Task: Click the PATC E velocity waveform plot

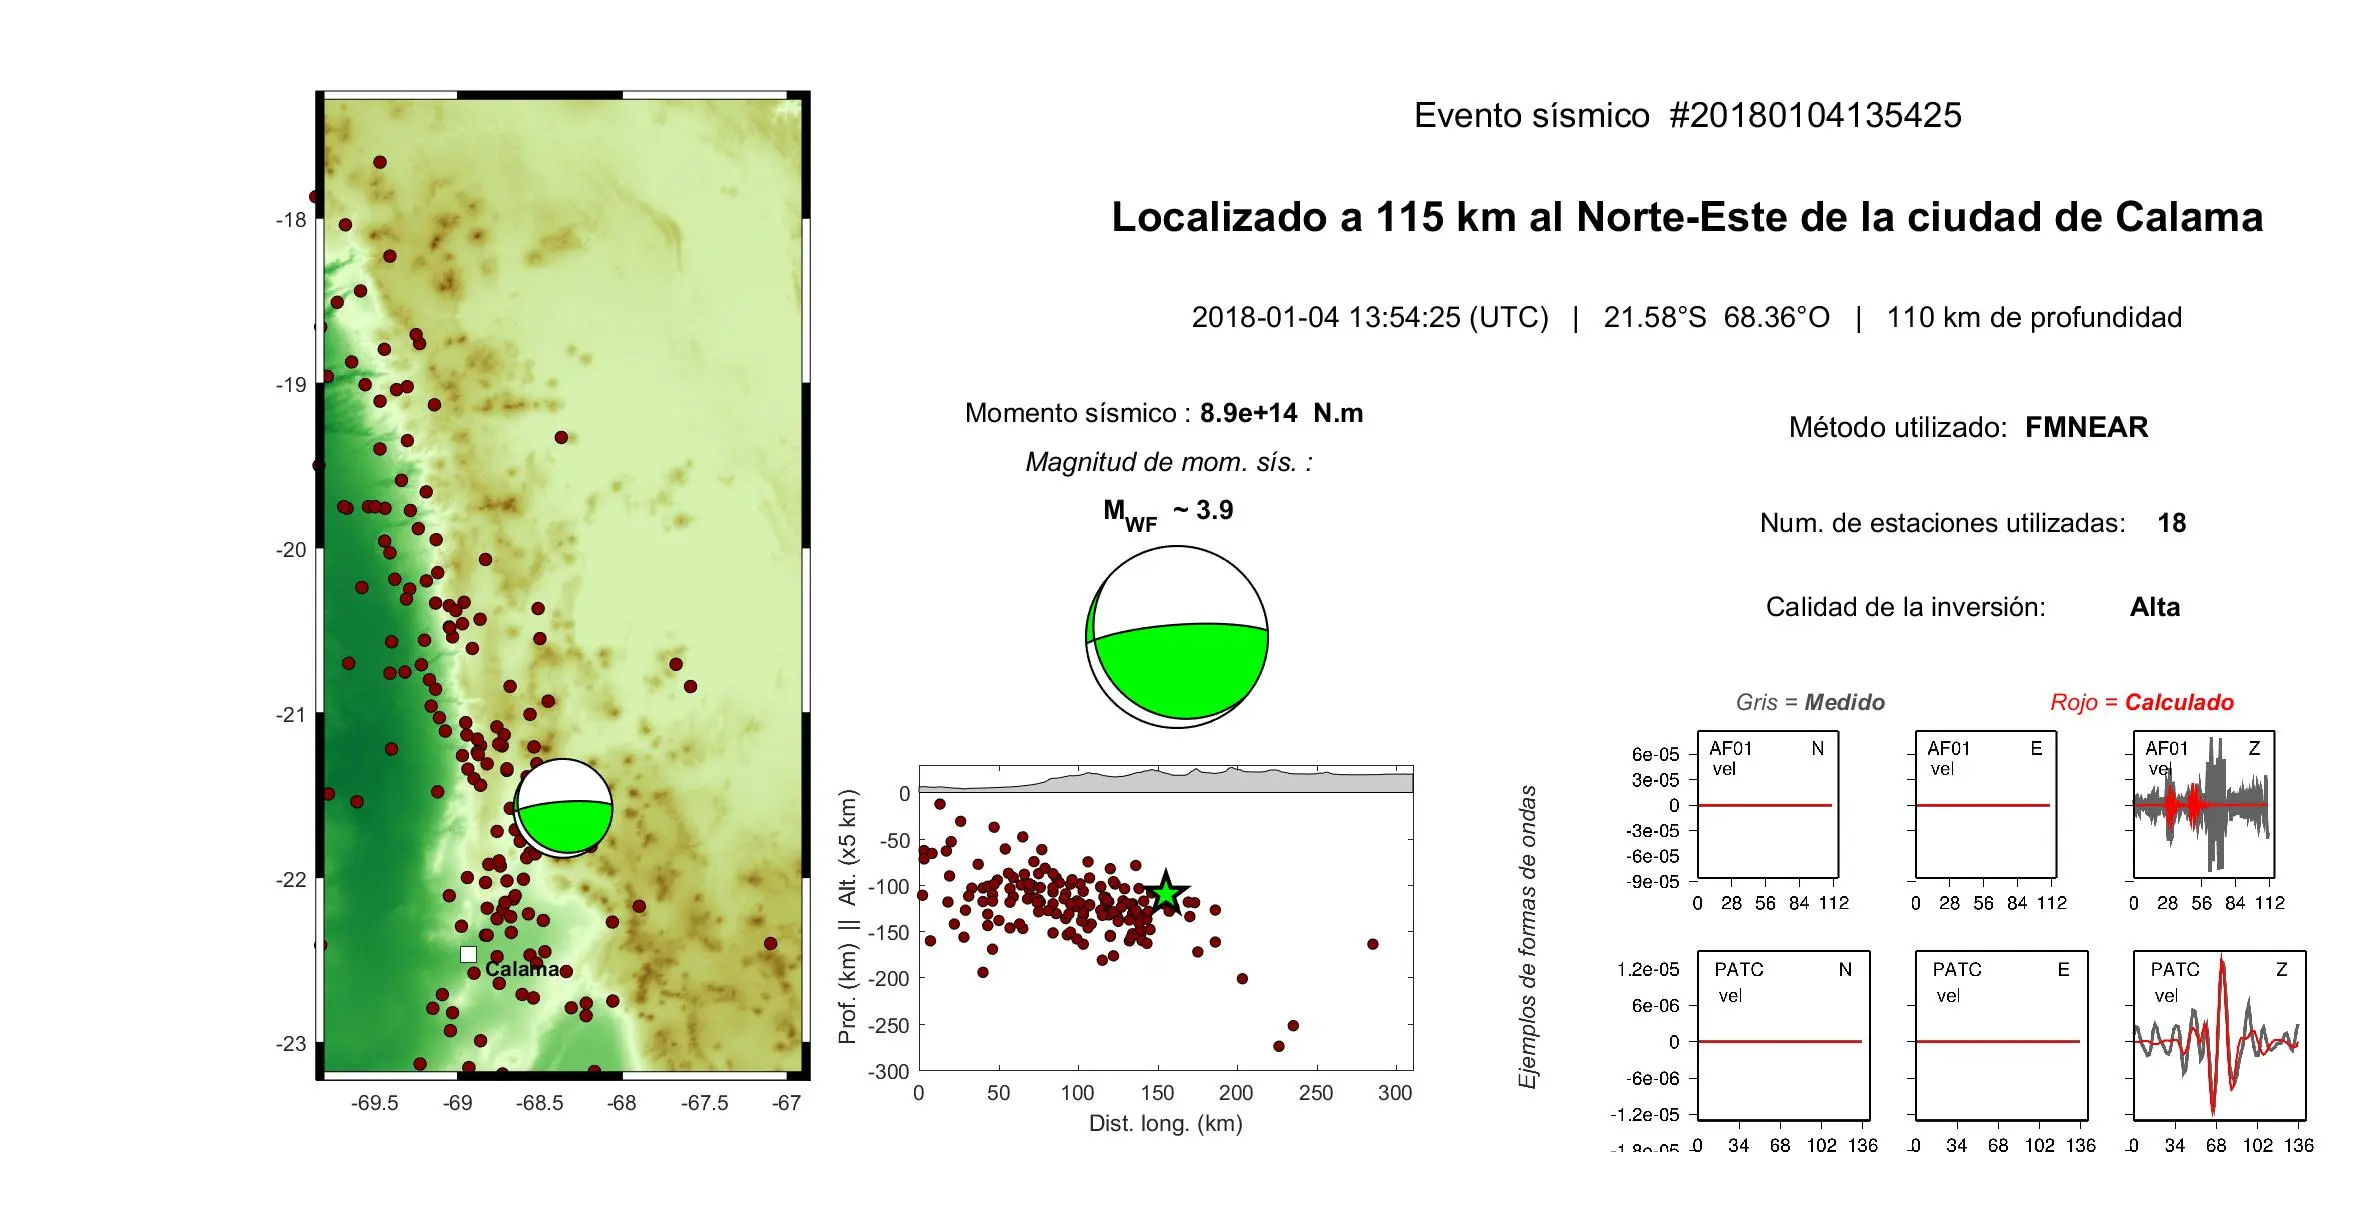Action: click(2001, 1035)
